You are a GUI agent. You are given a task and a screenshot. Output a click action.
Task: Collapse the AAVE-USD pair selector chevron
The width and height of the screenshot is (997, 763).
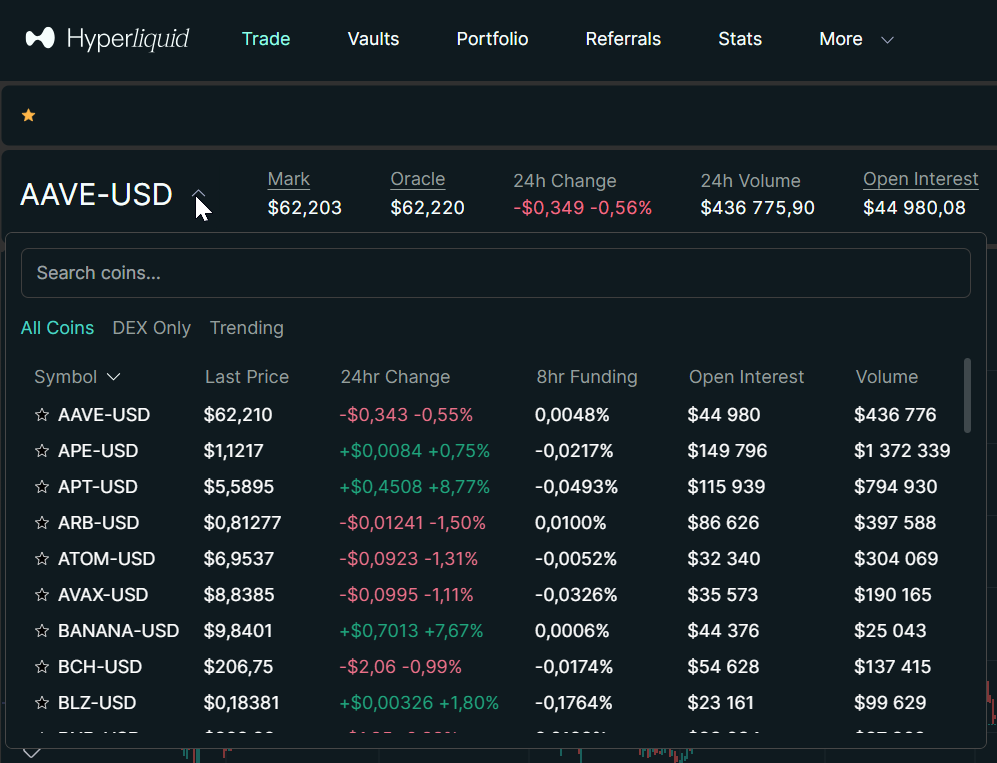[x=199, y=194]
